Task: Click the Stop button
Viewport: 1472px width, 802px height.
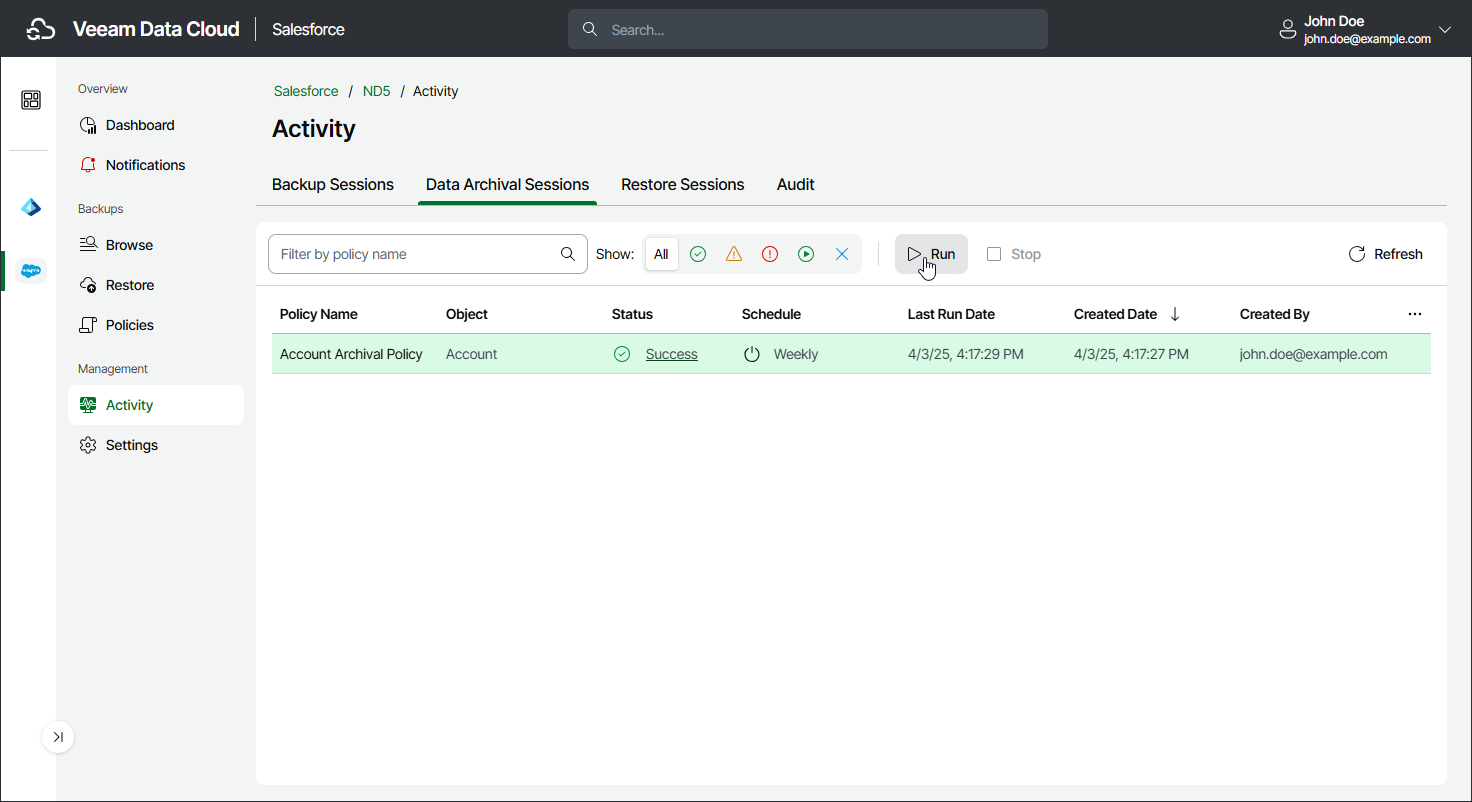Action: (1014, 254)
